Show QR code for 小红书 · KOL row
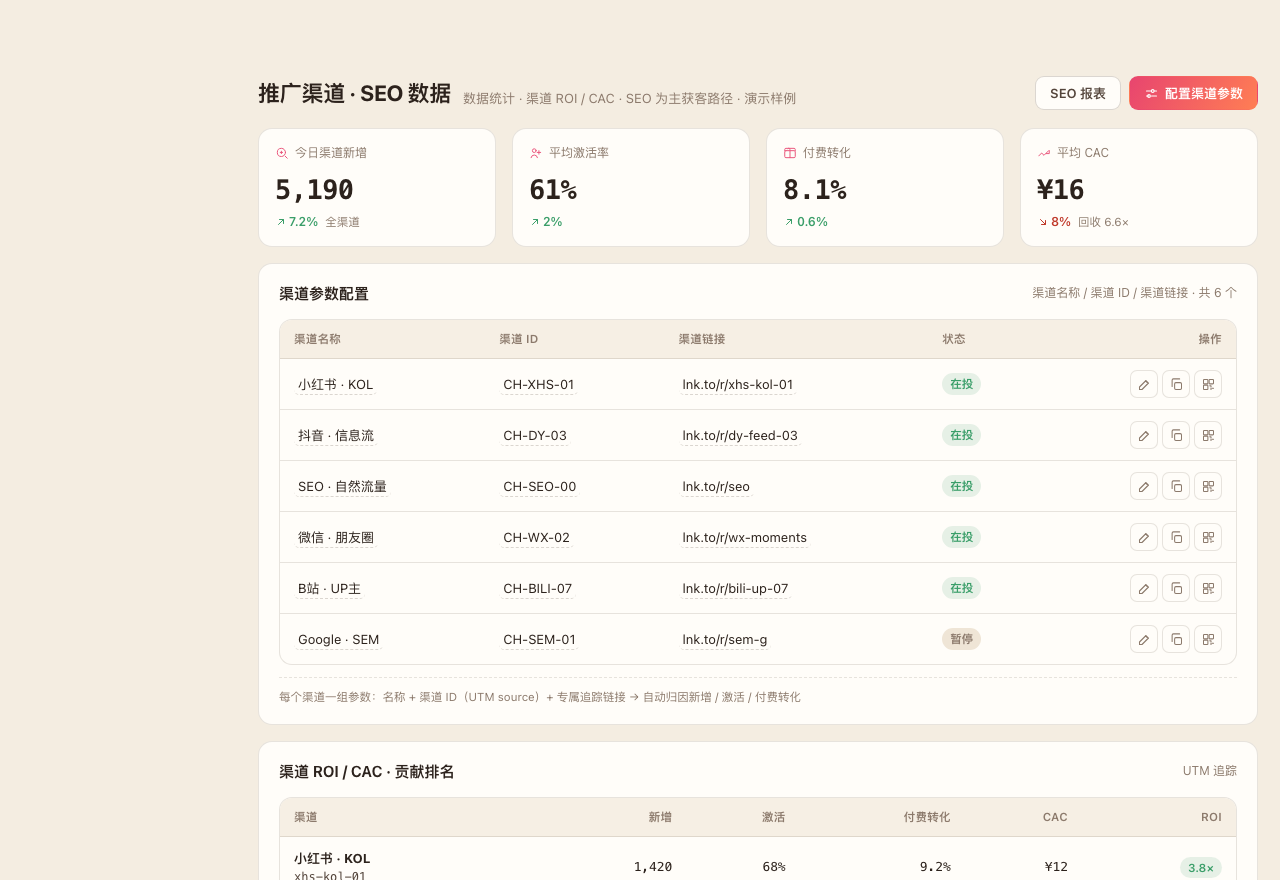This screenshot has width=1280, height=880. [x=1208, y=384]
